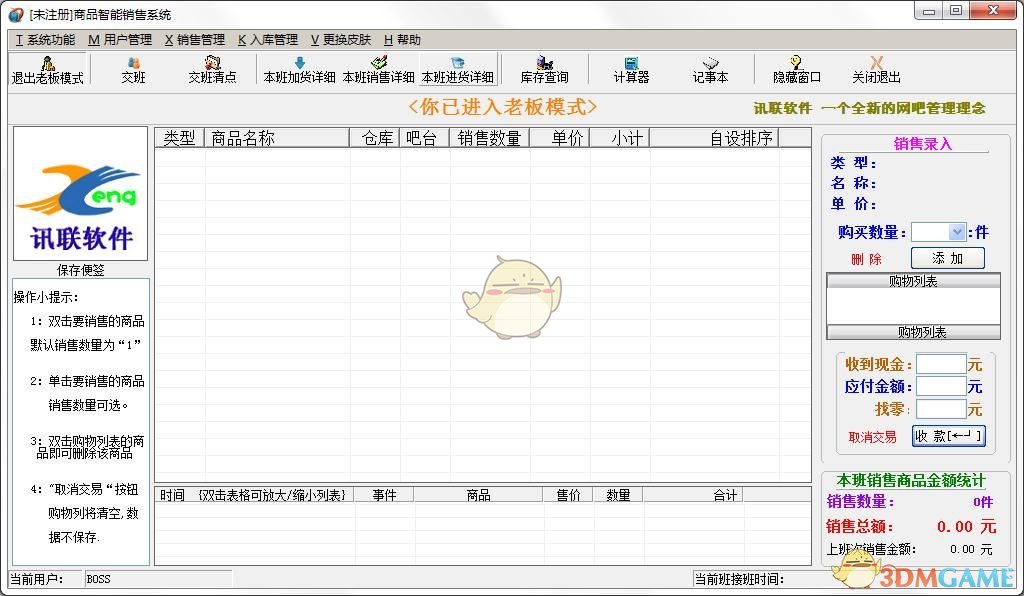Open 本班加货详细 restock details
Screen dimensions: 1024x596
[299, 70]
